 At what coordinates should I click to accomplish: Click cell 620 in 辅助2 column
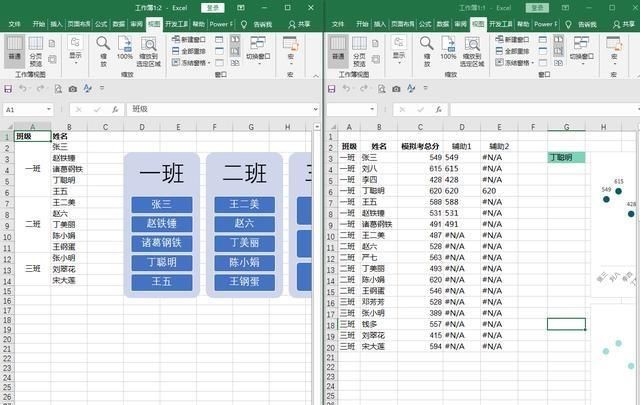499,191
